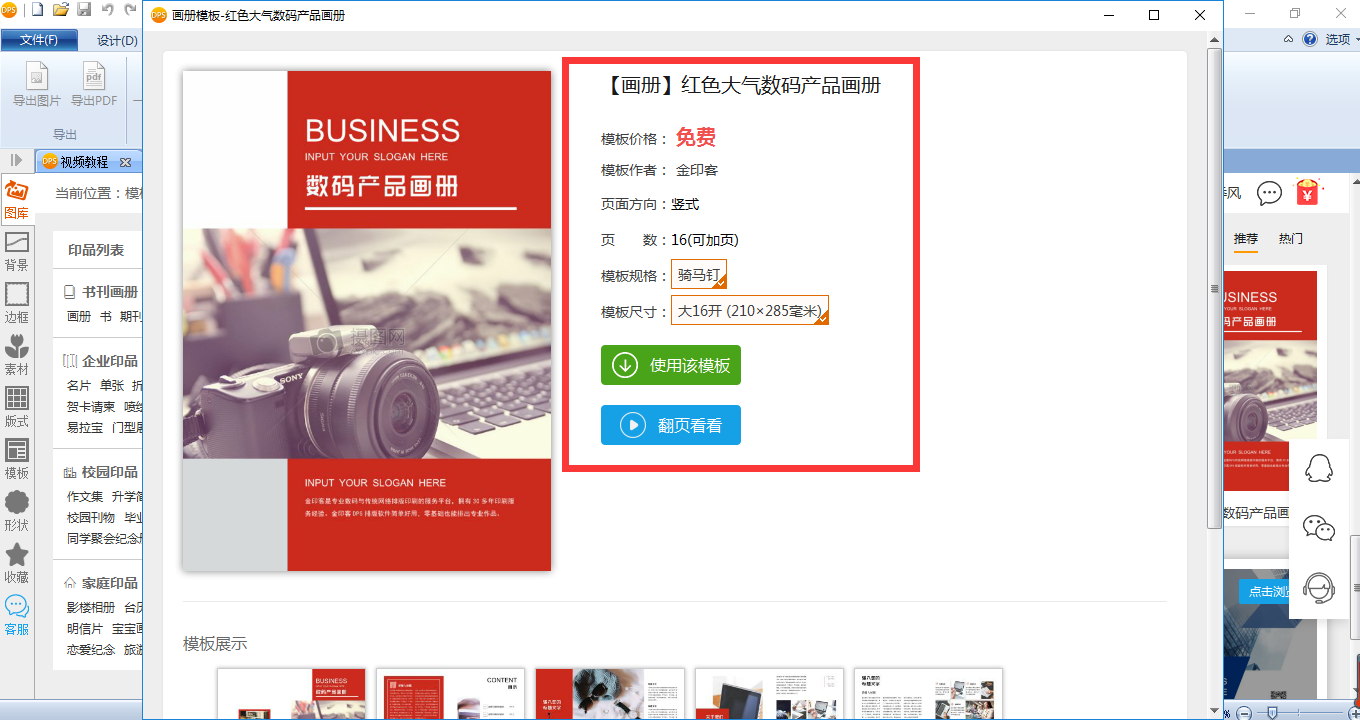Open the 版式 layout sidebar icon
Viewport: 1360px width, 720px height.
pos(17,407)
